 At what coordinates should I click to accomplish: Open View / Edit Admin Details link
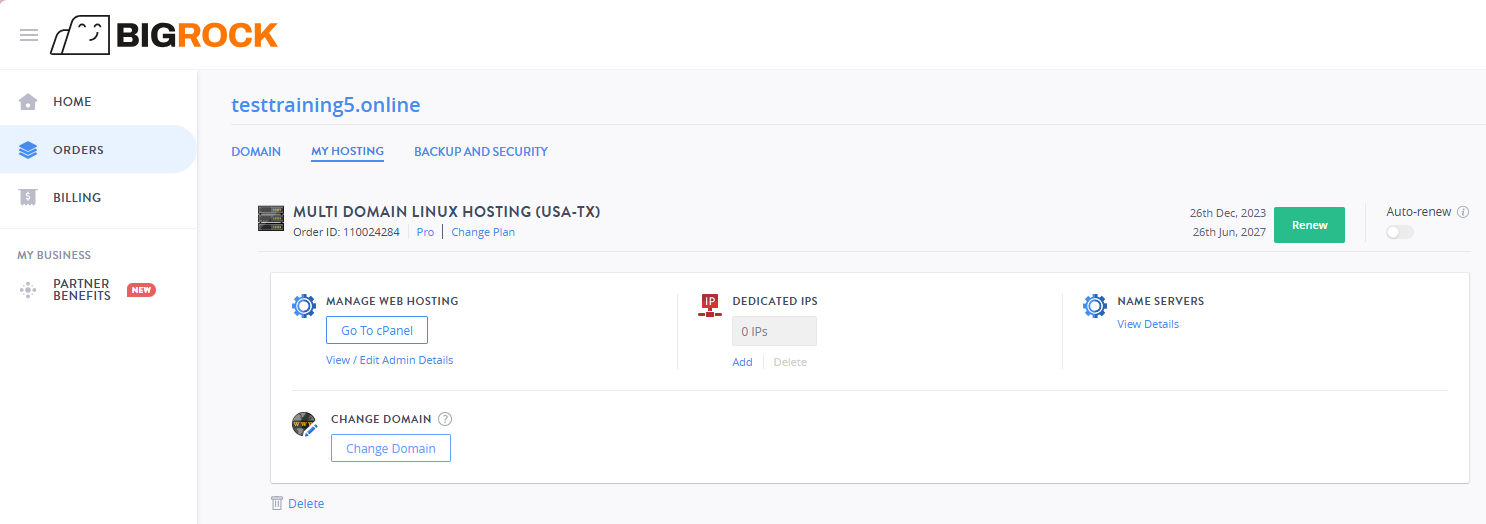[x=390, y=360]
